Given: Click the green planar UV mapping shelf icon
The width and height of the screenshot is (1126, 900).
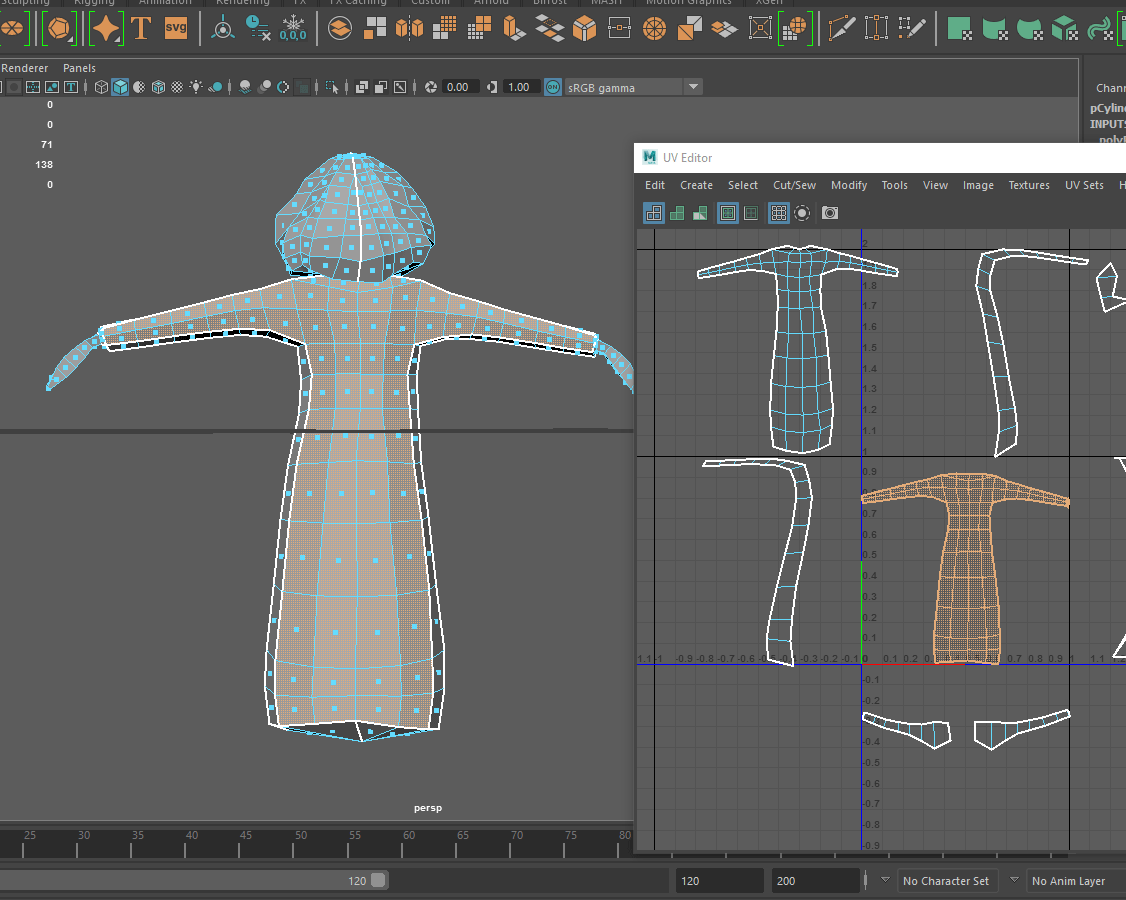Looking at the screenshot, I should click(959, 29).
